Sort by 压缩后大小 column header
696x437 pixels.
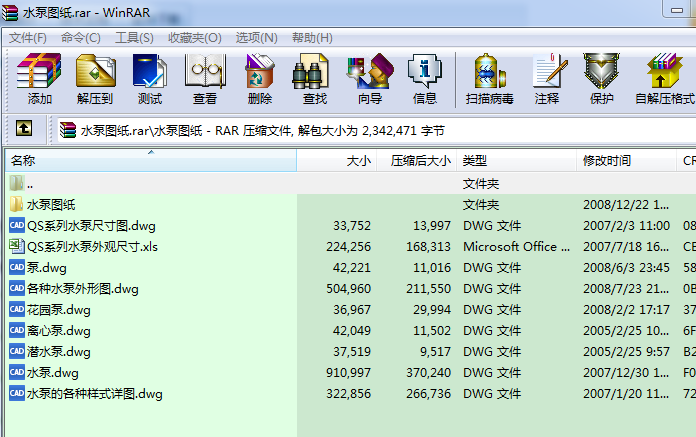tap(417, 161)
